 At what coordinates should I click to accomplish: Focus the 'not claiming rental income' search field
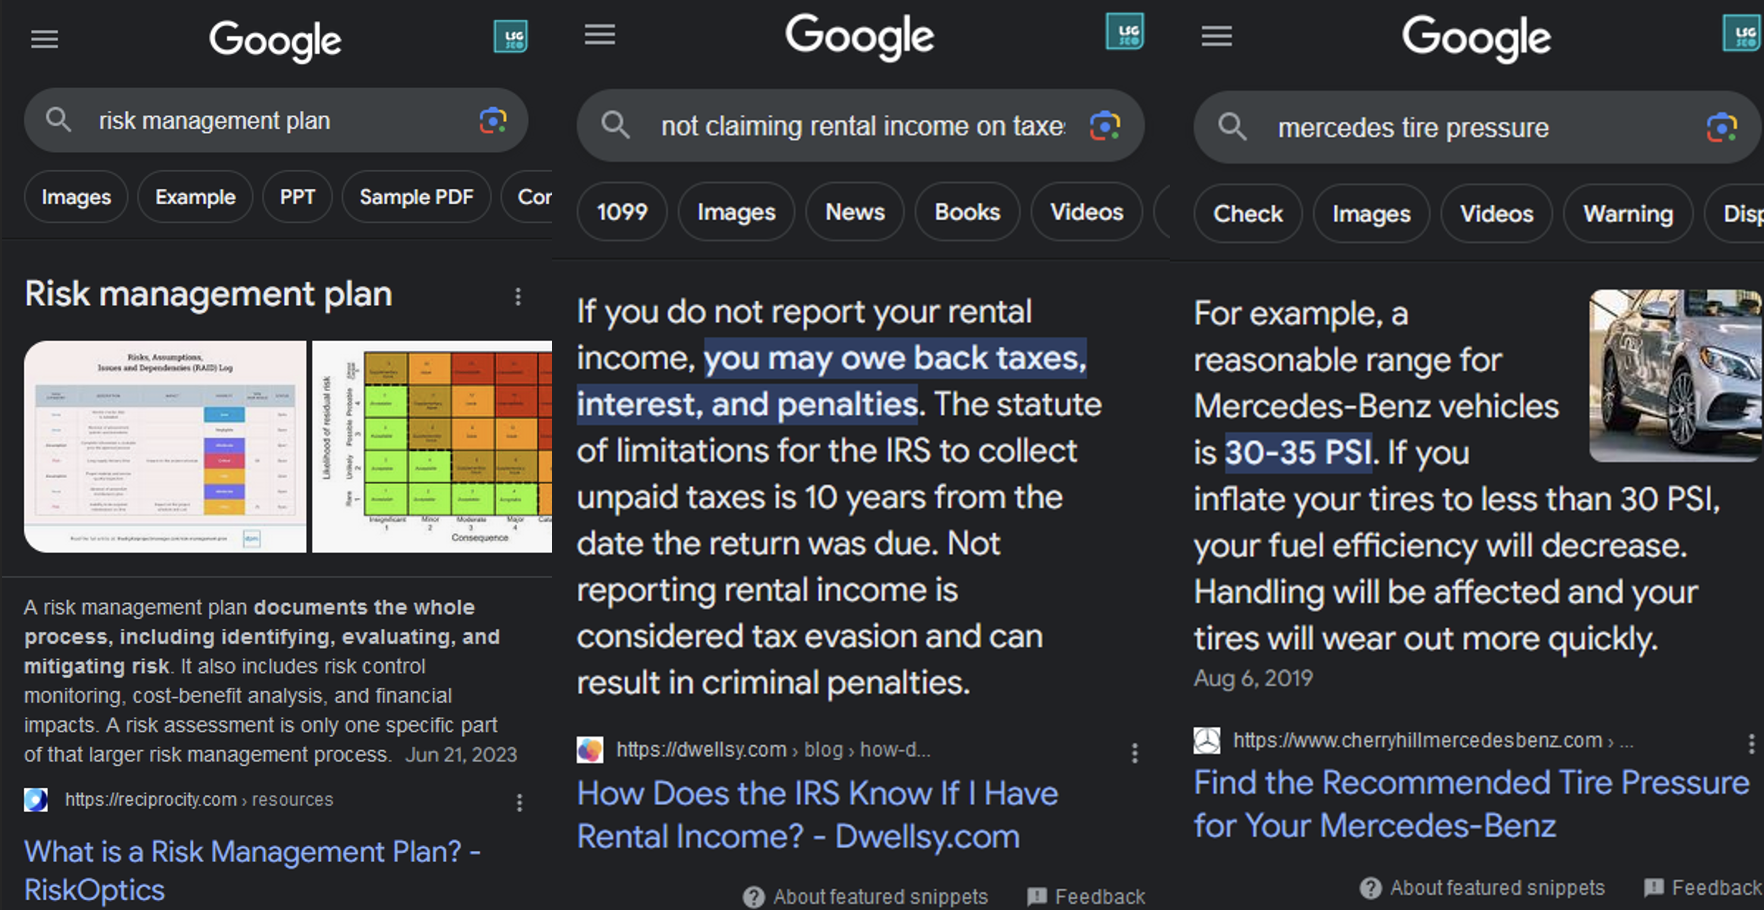(860, 126)
